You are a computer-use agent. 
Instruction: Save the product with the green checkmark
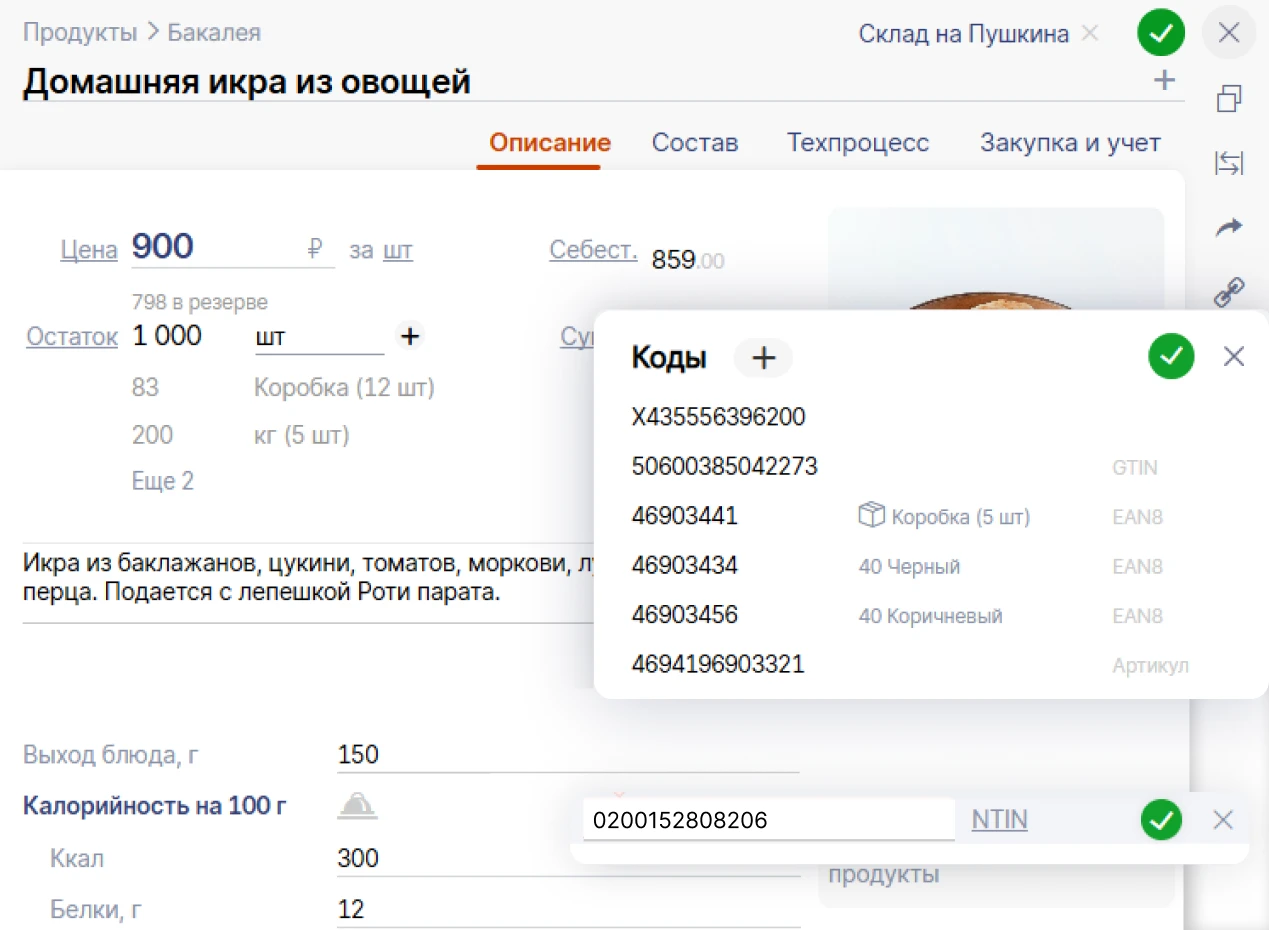coord(1160,32)
